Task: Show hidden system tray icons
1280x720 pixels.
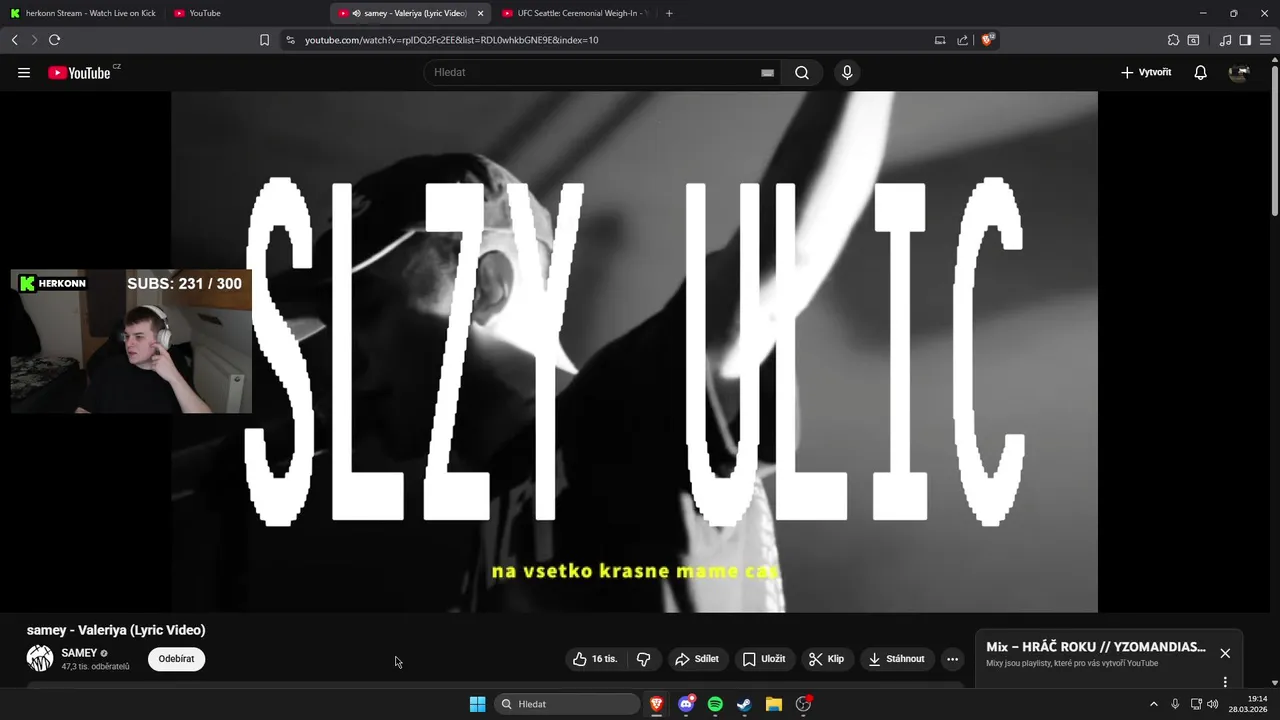Action: (1153, 704)
